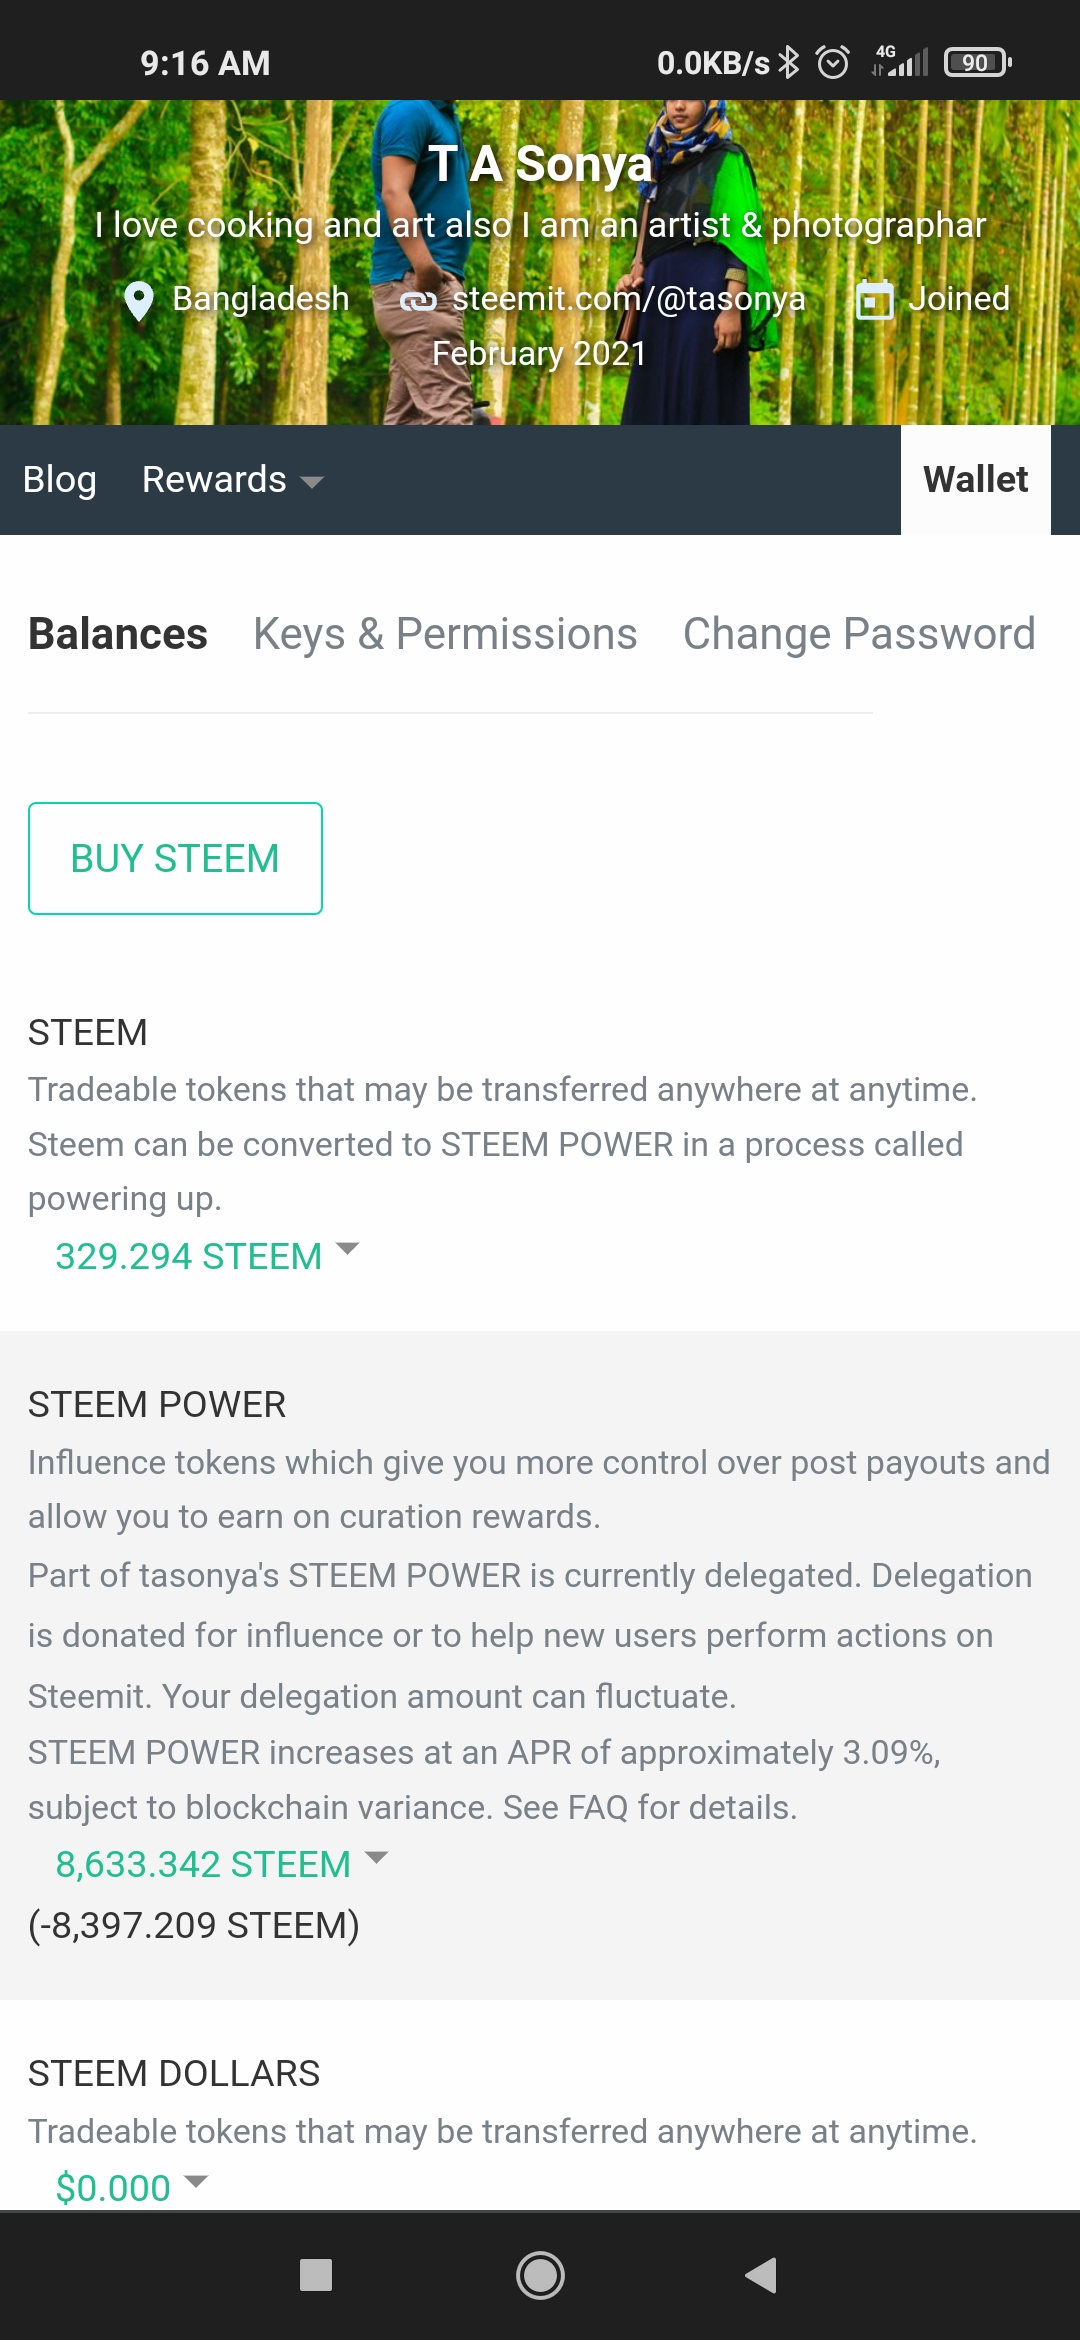
Task: Tap the alarm clock status icon
Action: (x=832, y=63)
